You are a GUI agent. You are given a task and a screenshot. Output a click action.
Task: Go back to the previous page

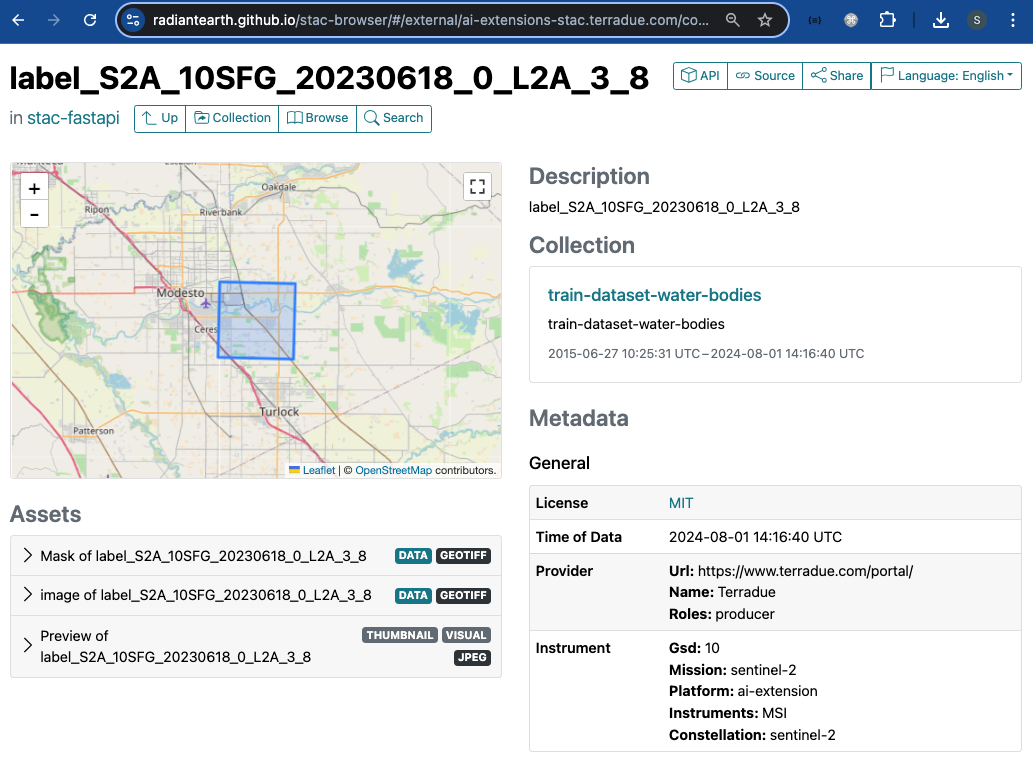pos(18,20)
